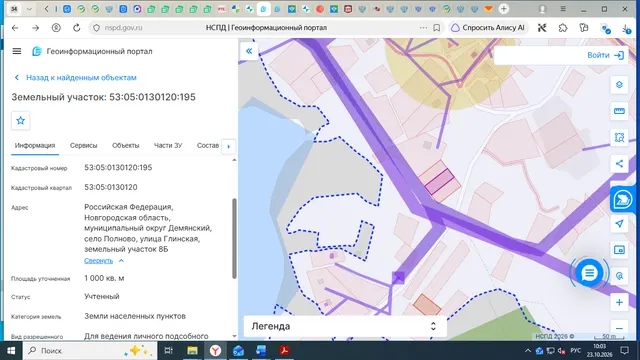Show more tabs with right arrow
Viewport: 640px width, 360px height.
[x=229, y=147]
